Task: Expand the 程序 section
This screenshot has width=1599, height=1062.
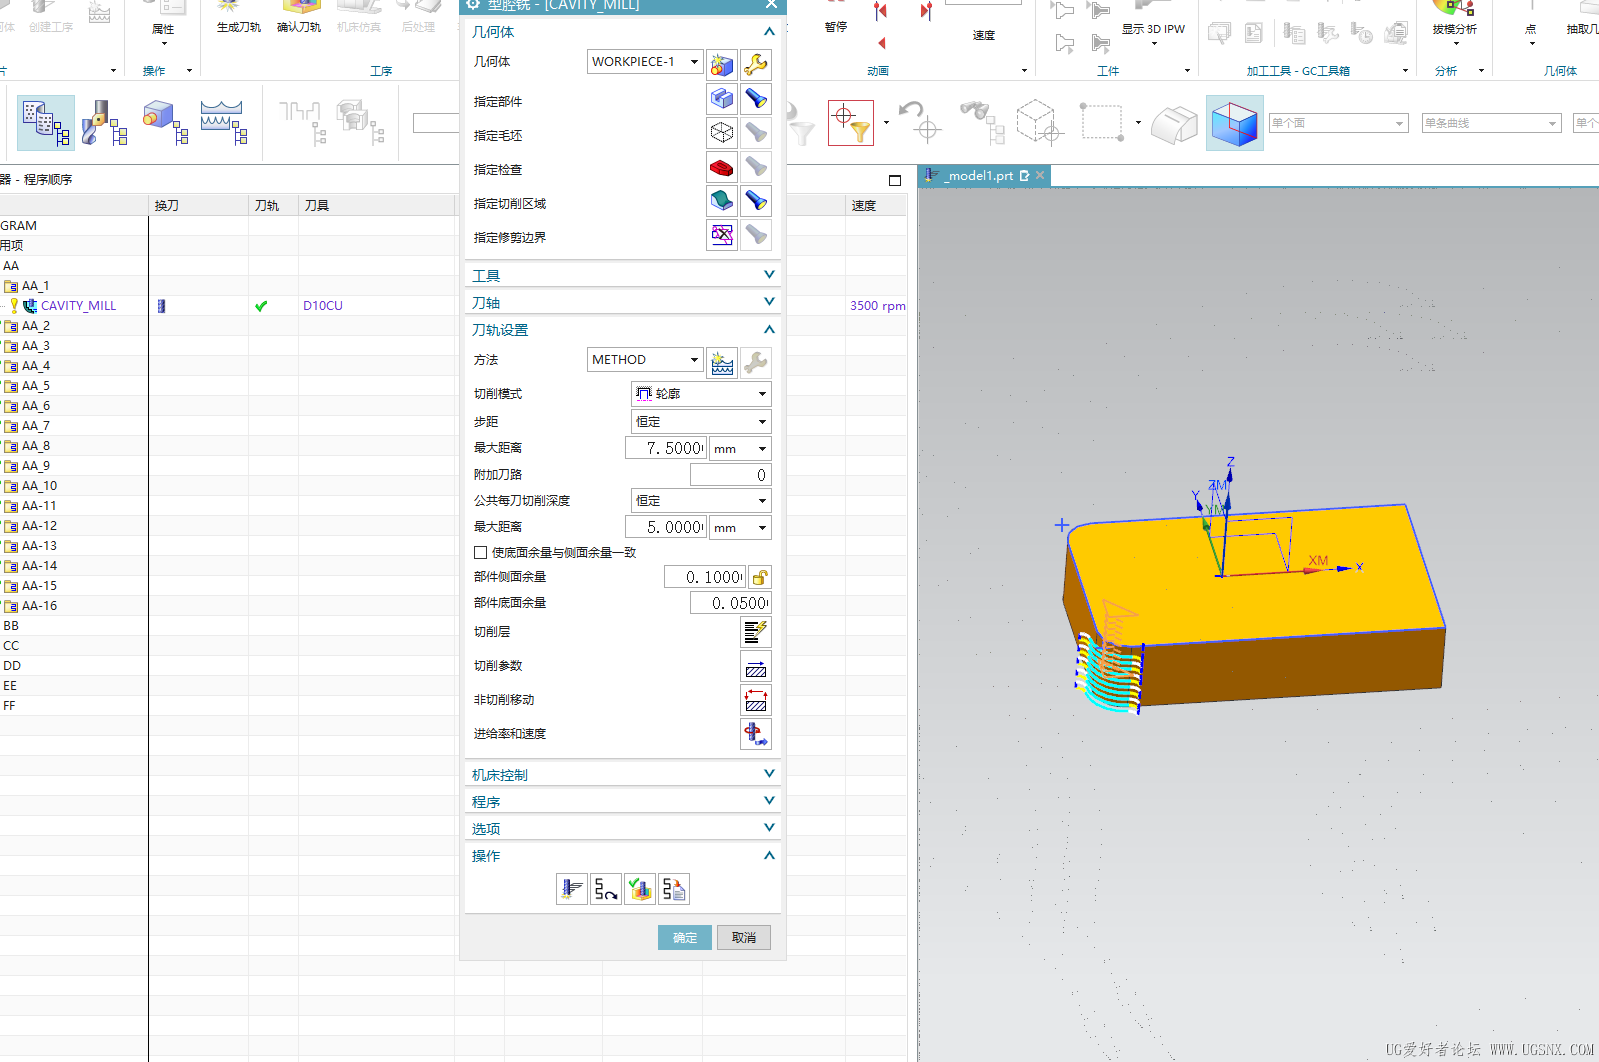Action: pyautogui.click(x=622, y=801)
